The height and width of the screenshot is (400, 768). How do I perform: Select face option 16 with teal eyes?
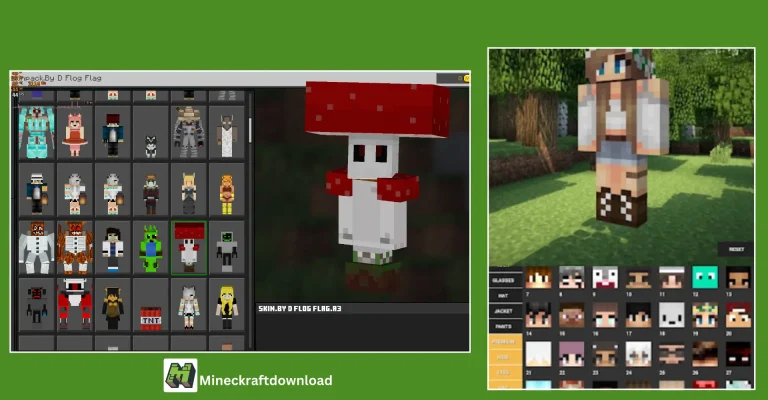[x=605, y=315]
